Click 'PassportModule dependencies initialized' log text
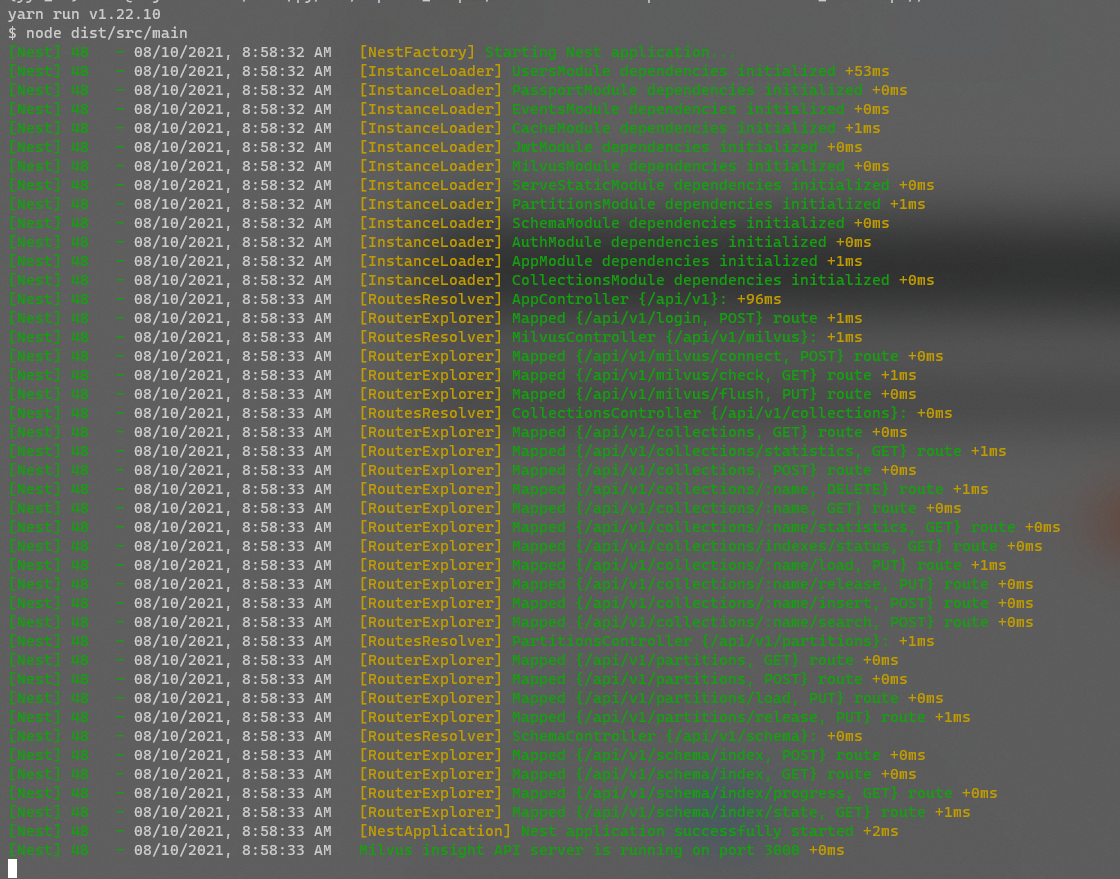 coord(687,91)
